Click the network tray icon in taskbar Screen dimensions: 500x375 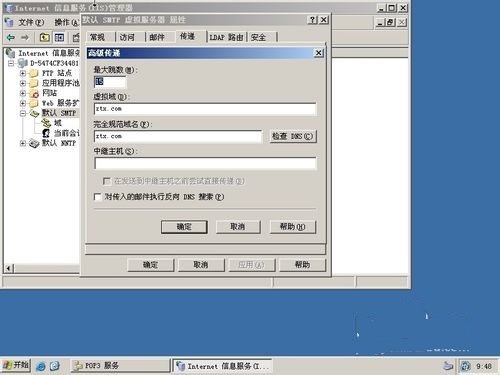point(448,366)
